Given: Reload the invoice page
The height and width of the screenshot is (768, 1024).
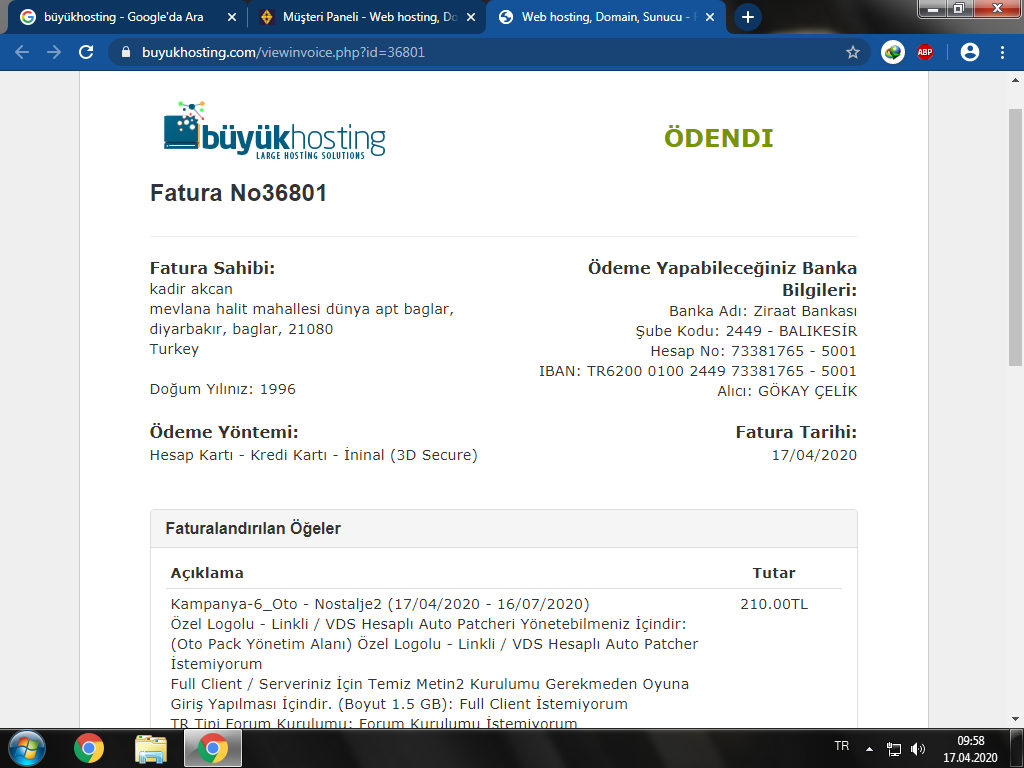Looking at the screenshot, I should coord(86,52).
